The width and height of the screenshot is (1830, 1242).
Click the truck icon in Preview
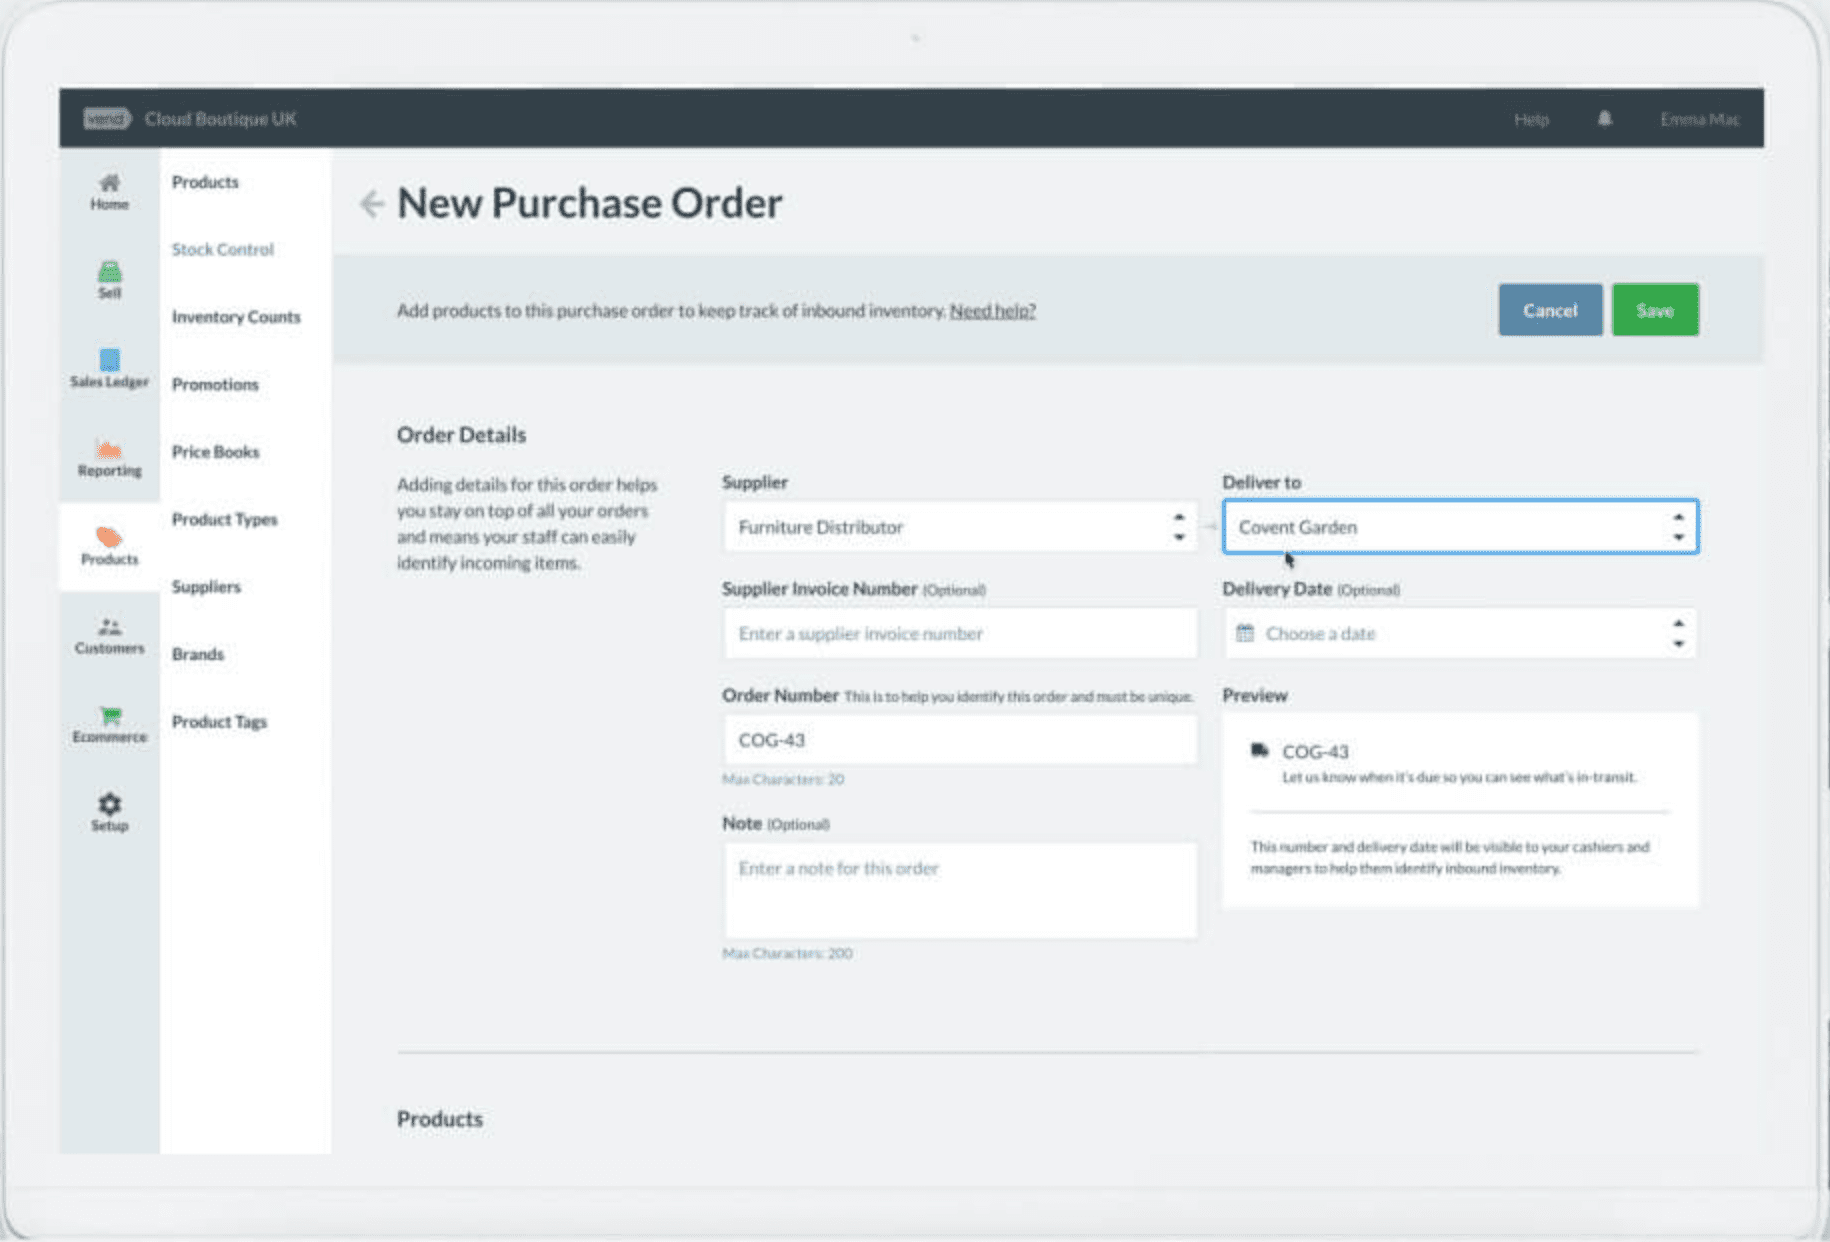tap(1260, 750)
